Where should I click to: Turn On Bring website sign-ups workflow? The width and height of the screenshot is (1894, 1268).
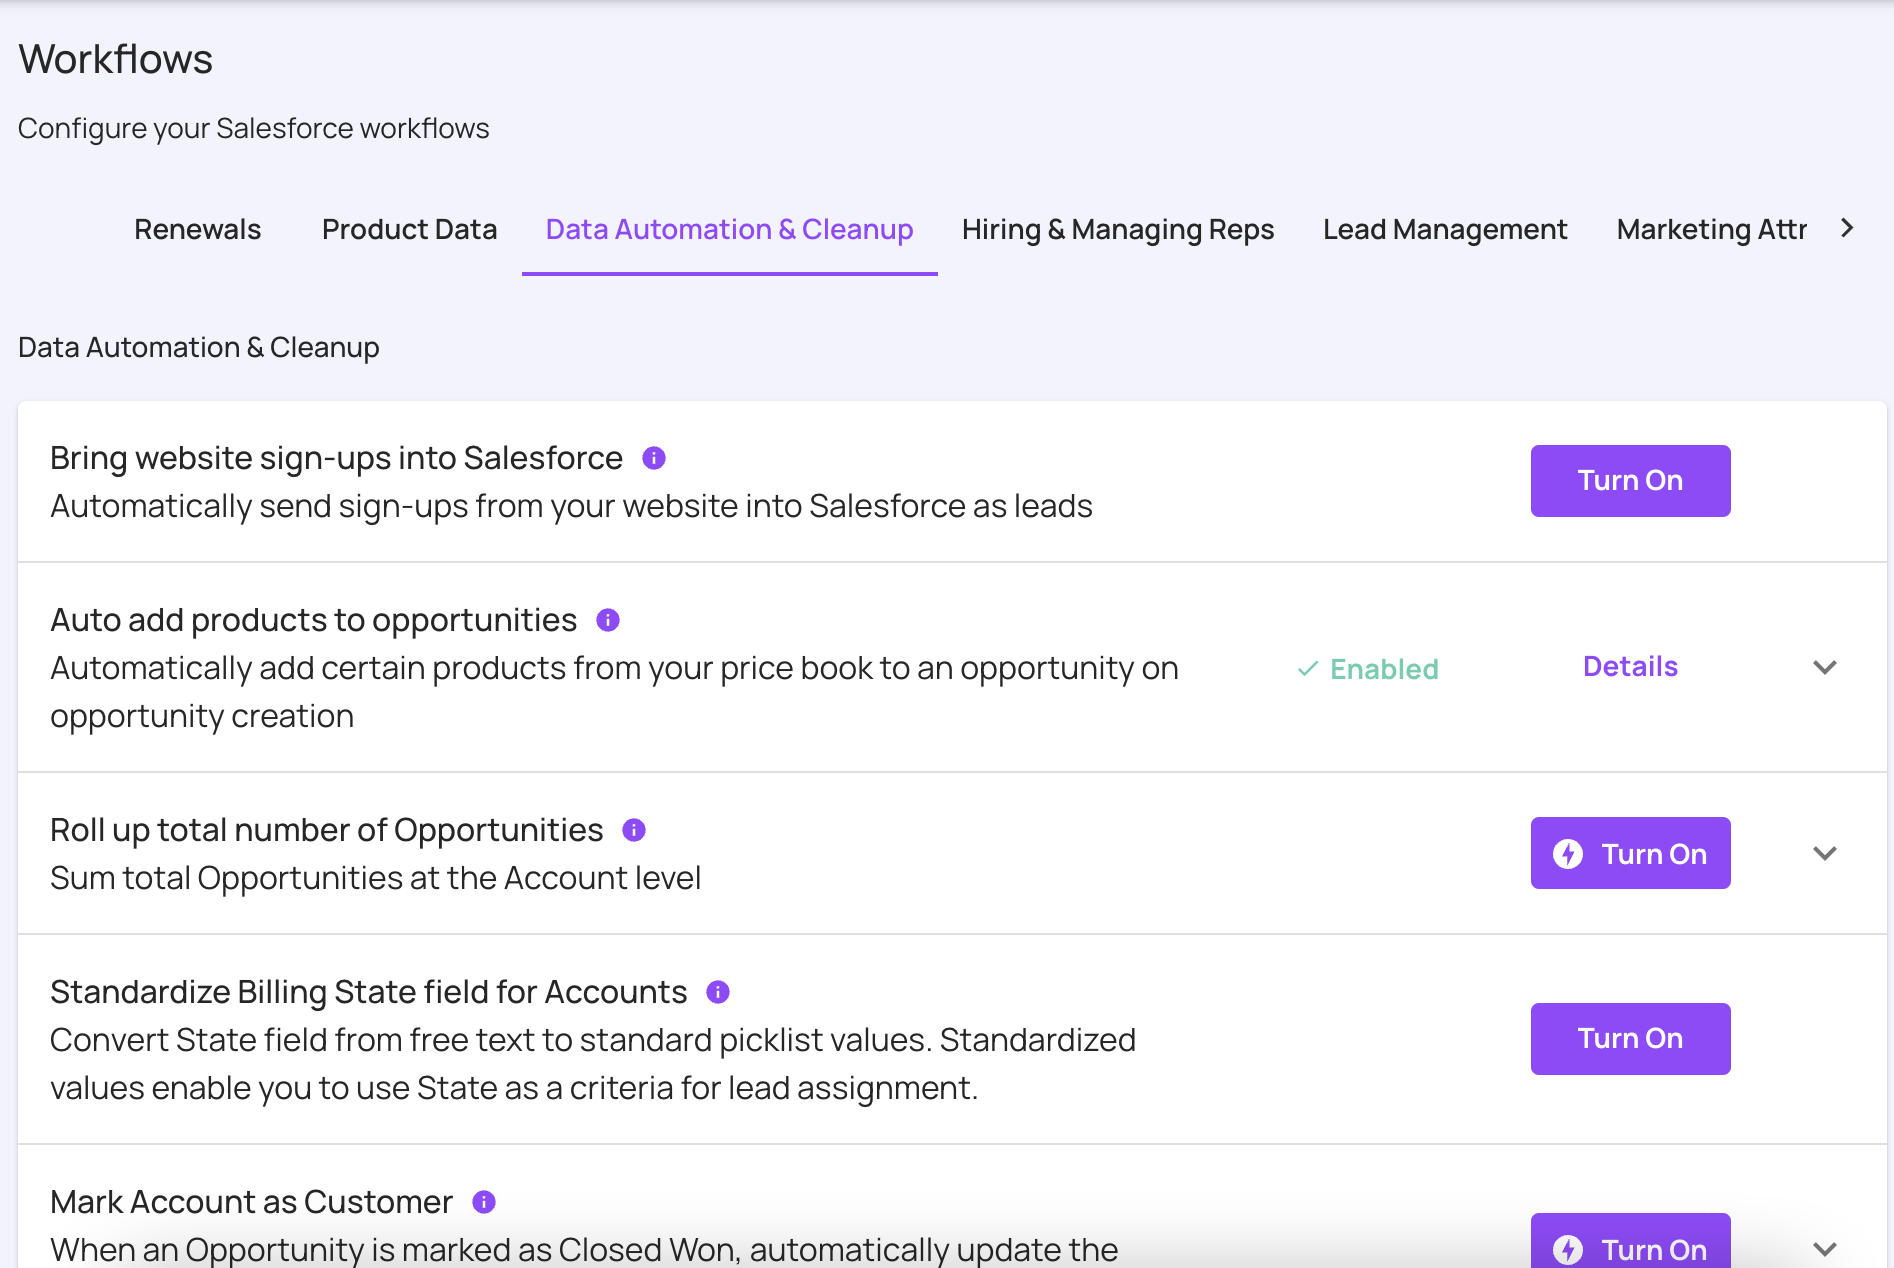pyautogui.click(x=1630, y=481)
